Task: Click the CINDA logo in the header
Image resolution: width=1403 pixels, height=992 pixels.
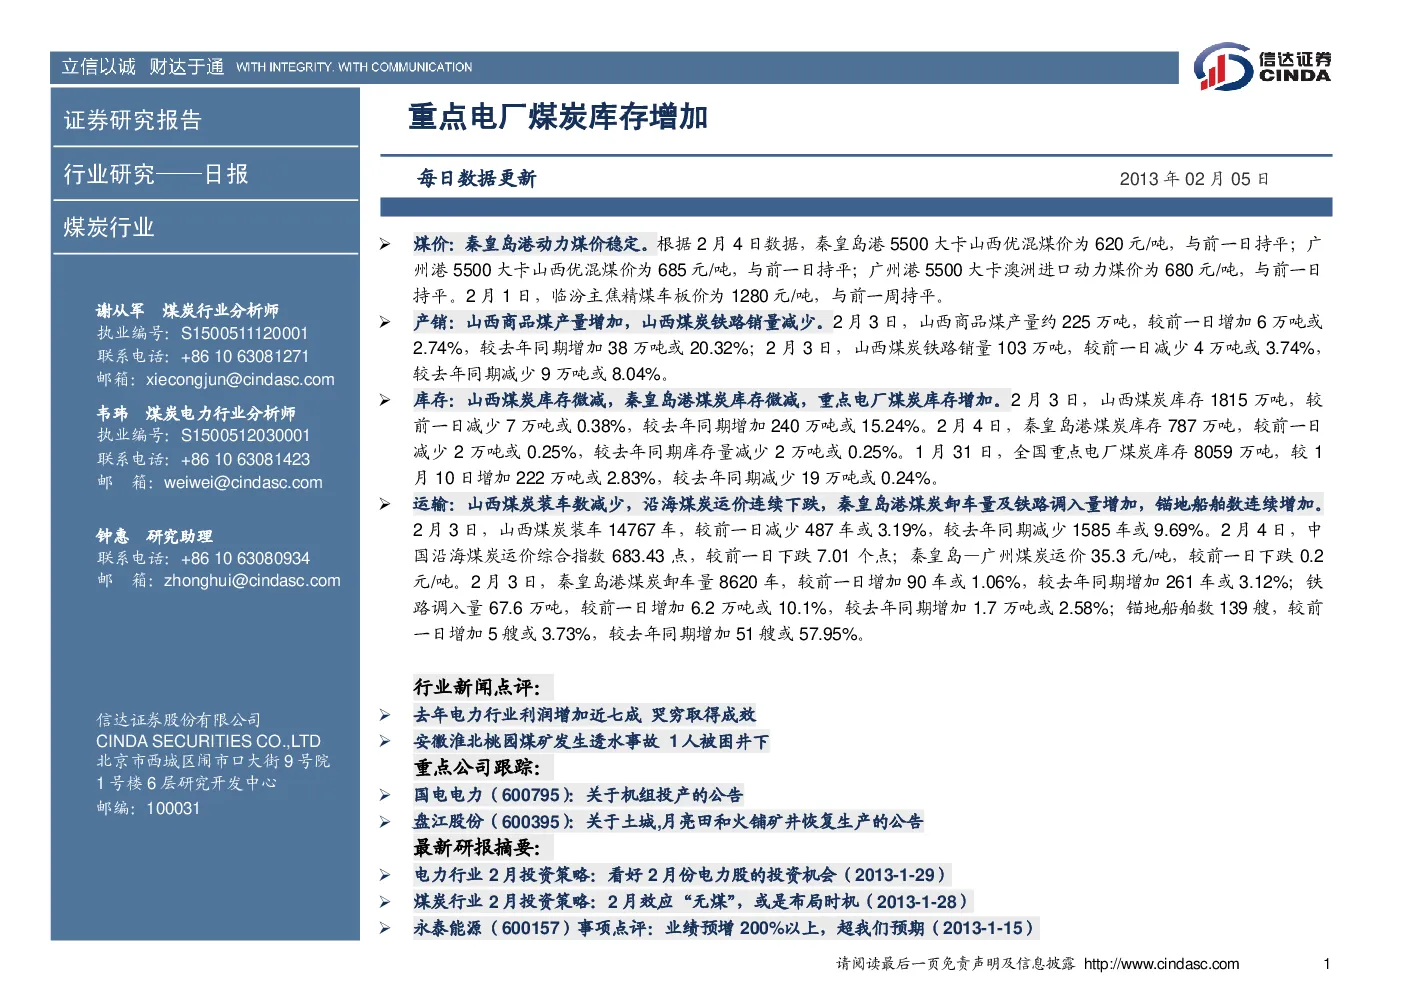Action: click(1262, 67)
